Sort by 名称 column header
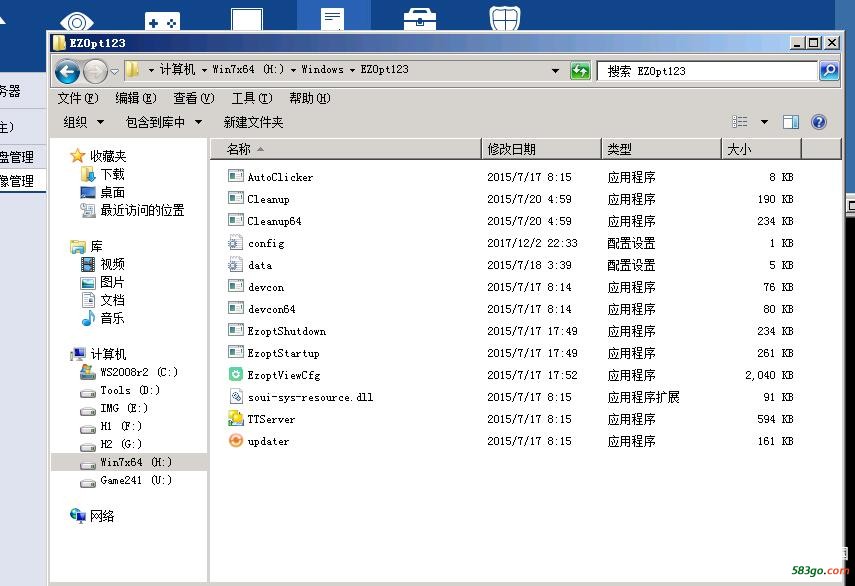Screen dimensions: 855x586 (x=346, y=149)
